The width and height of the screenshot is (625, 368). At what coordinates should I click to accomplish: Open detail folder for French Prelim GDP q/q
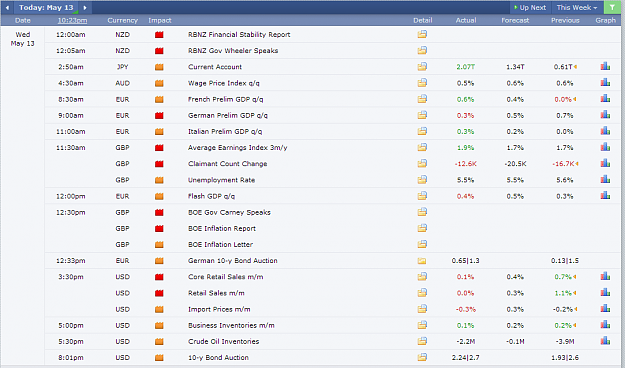tap(422, 99)
